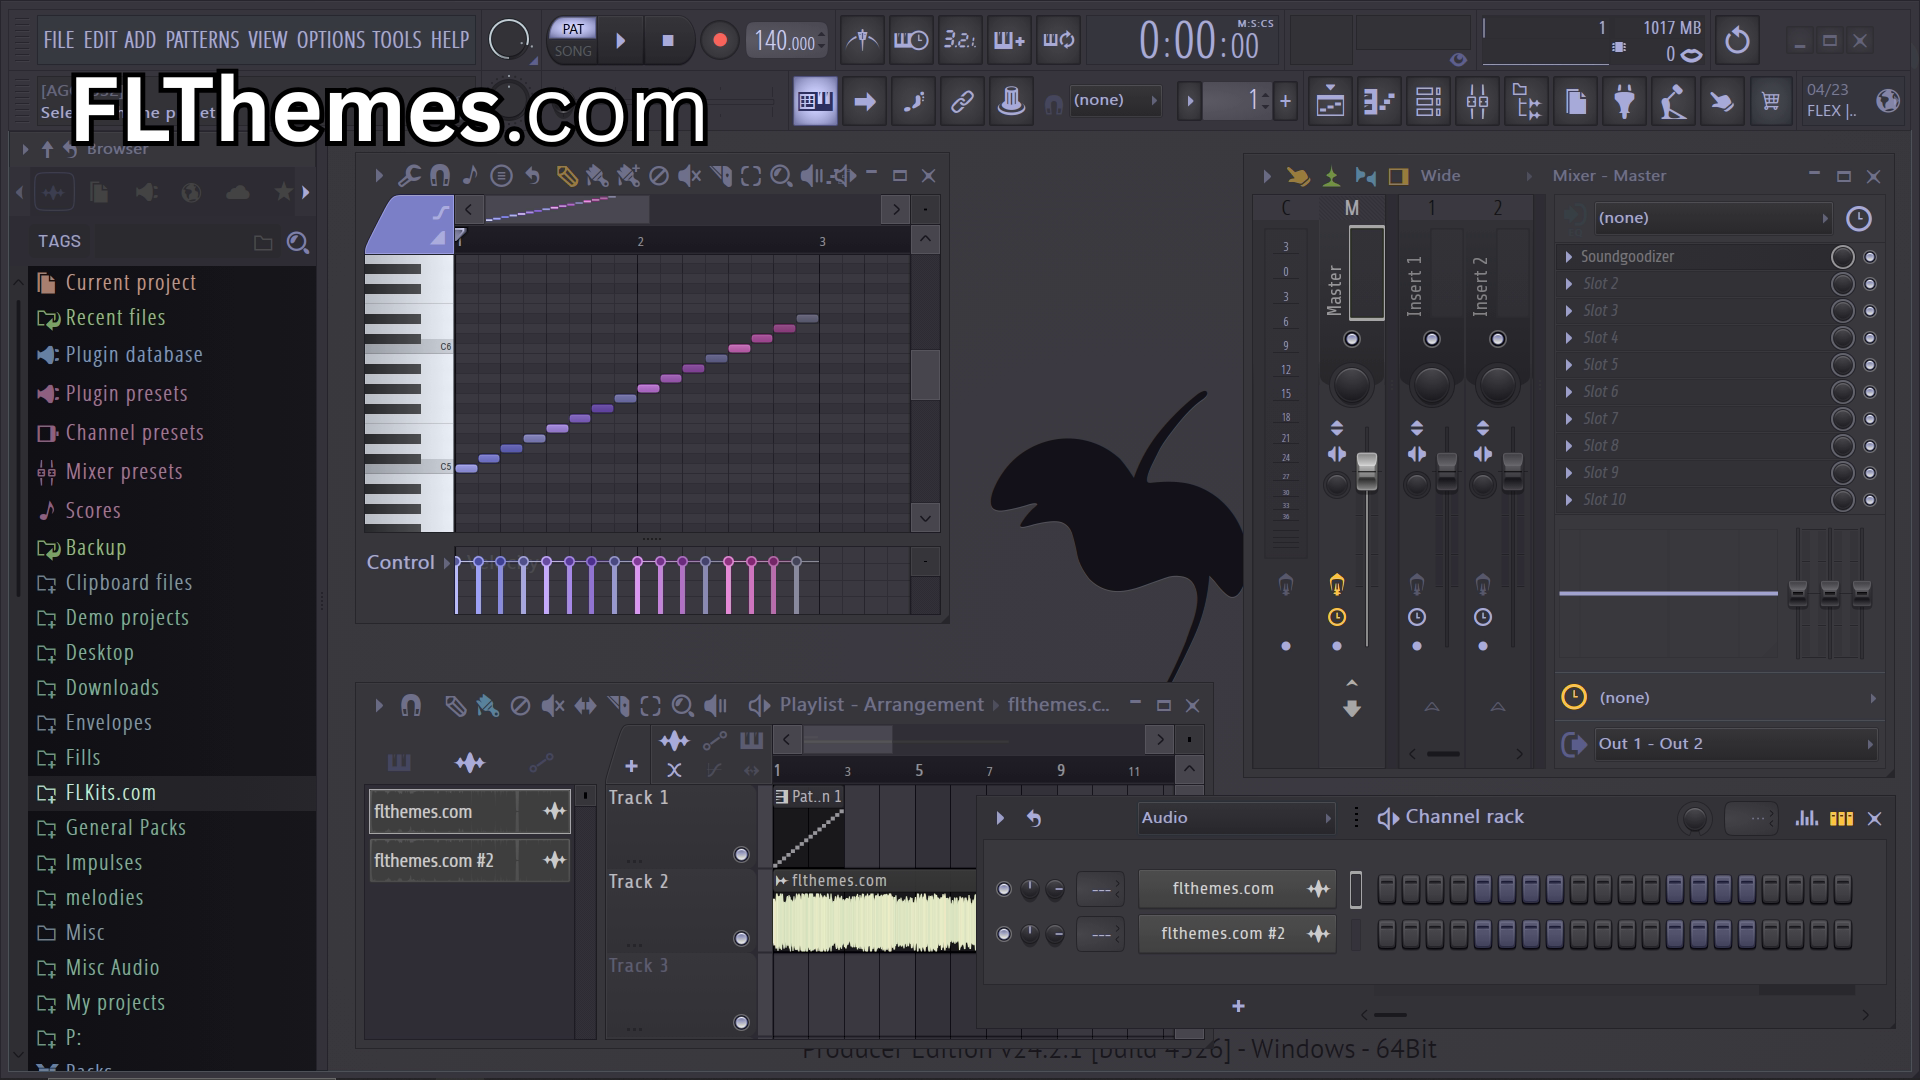
Task: Toggle the playlist magnet snap icon
Action: pyautogui.click(x=410, y=706)
